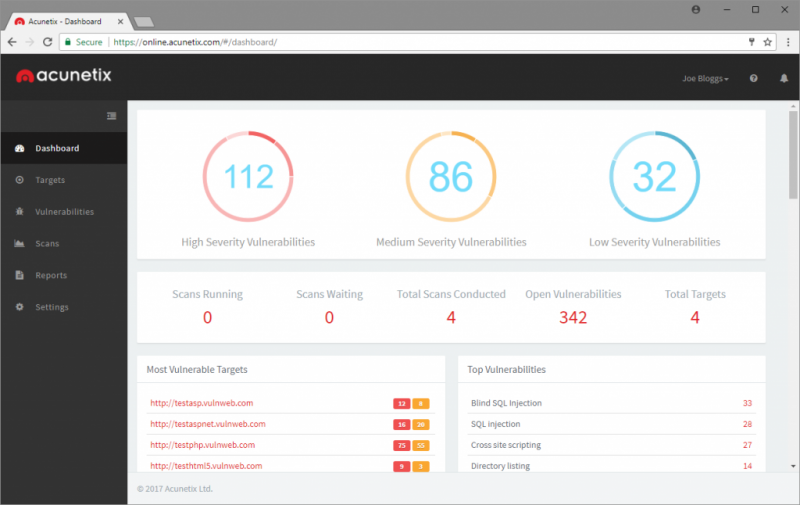The height and width of the screenshot is (505, 800).
Task: Click the Reports document icon
Action: (x=19, y=275)
